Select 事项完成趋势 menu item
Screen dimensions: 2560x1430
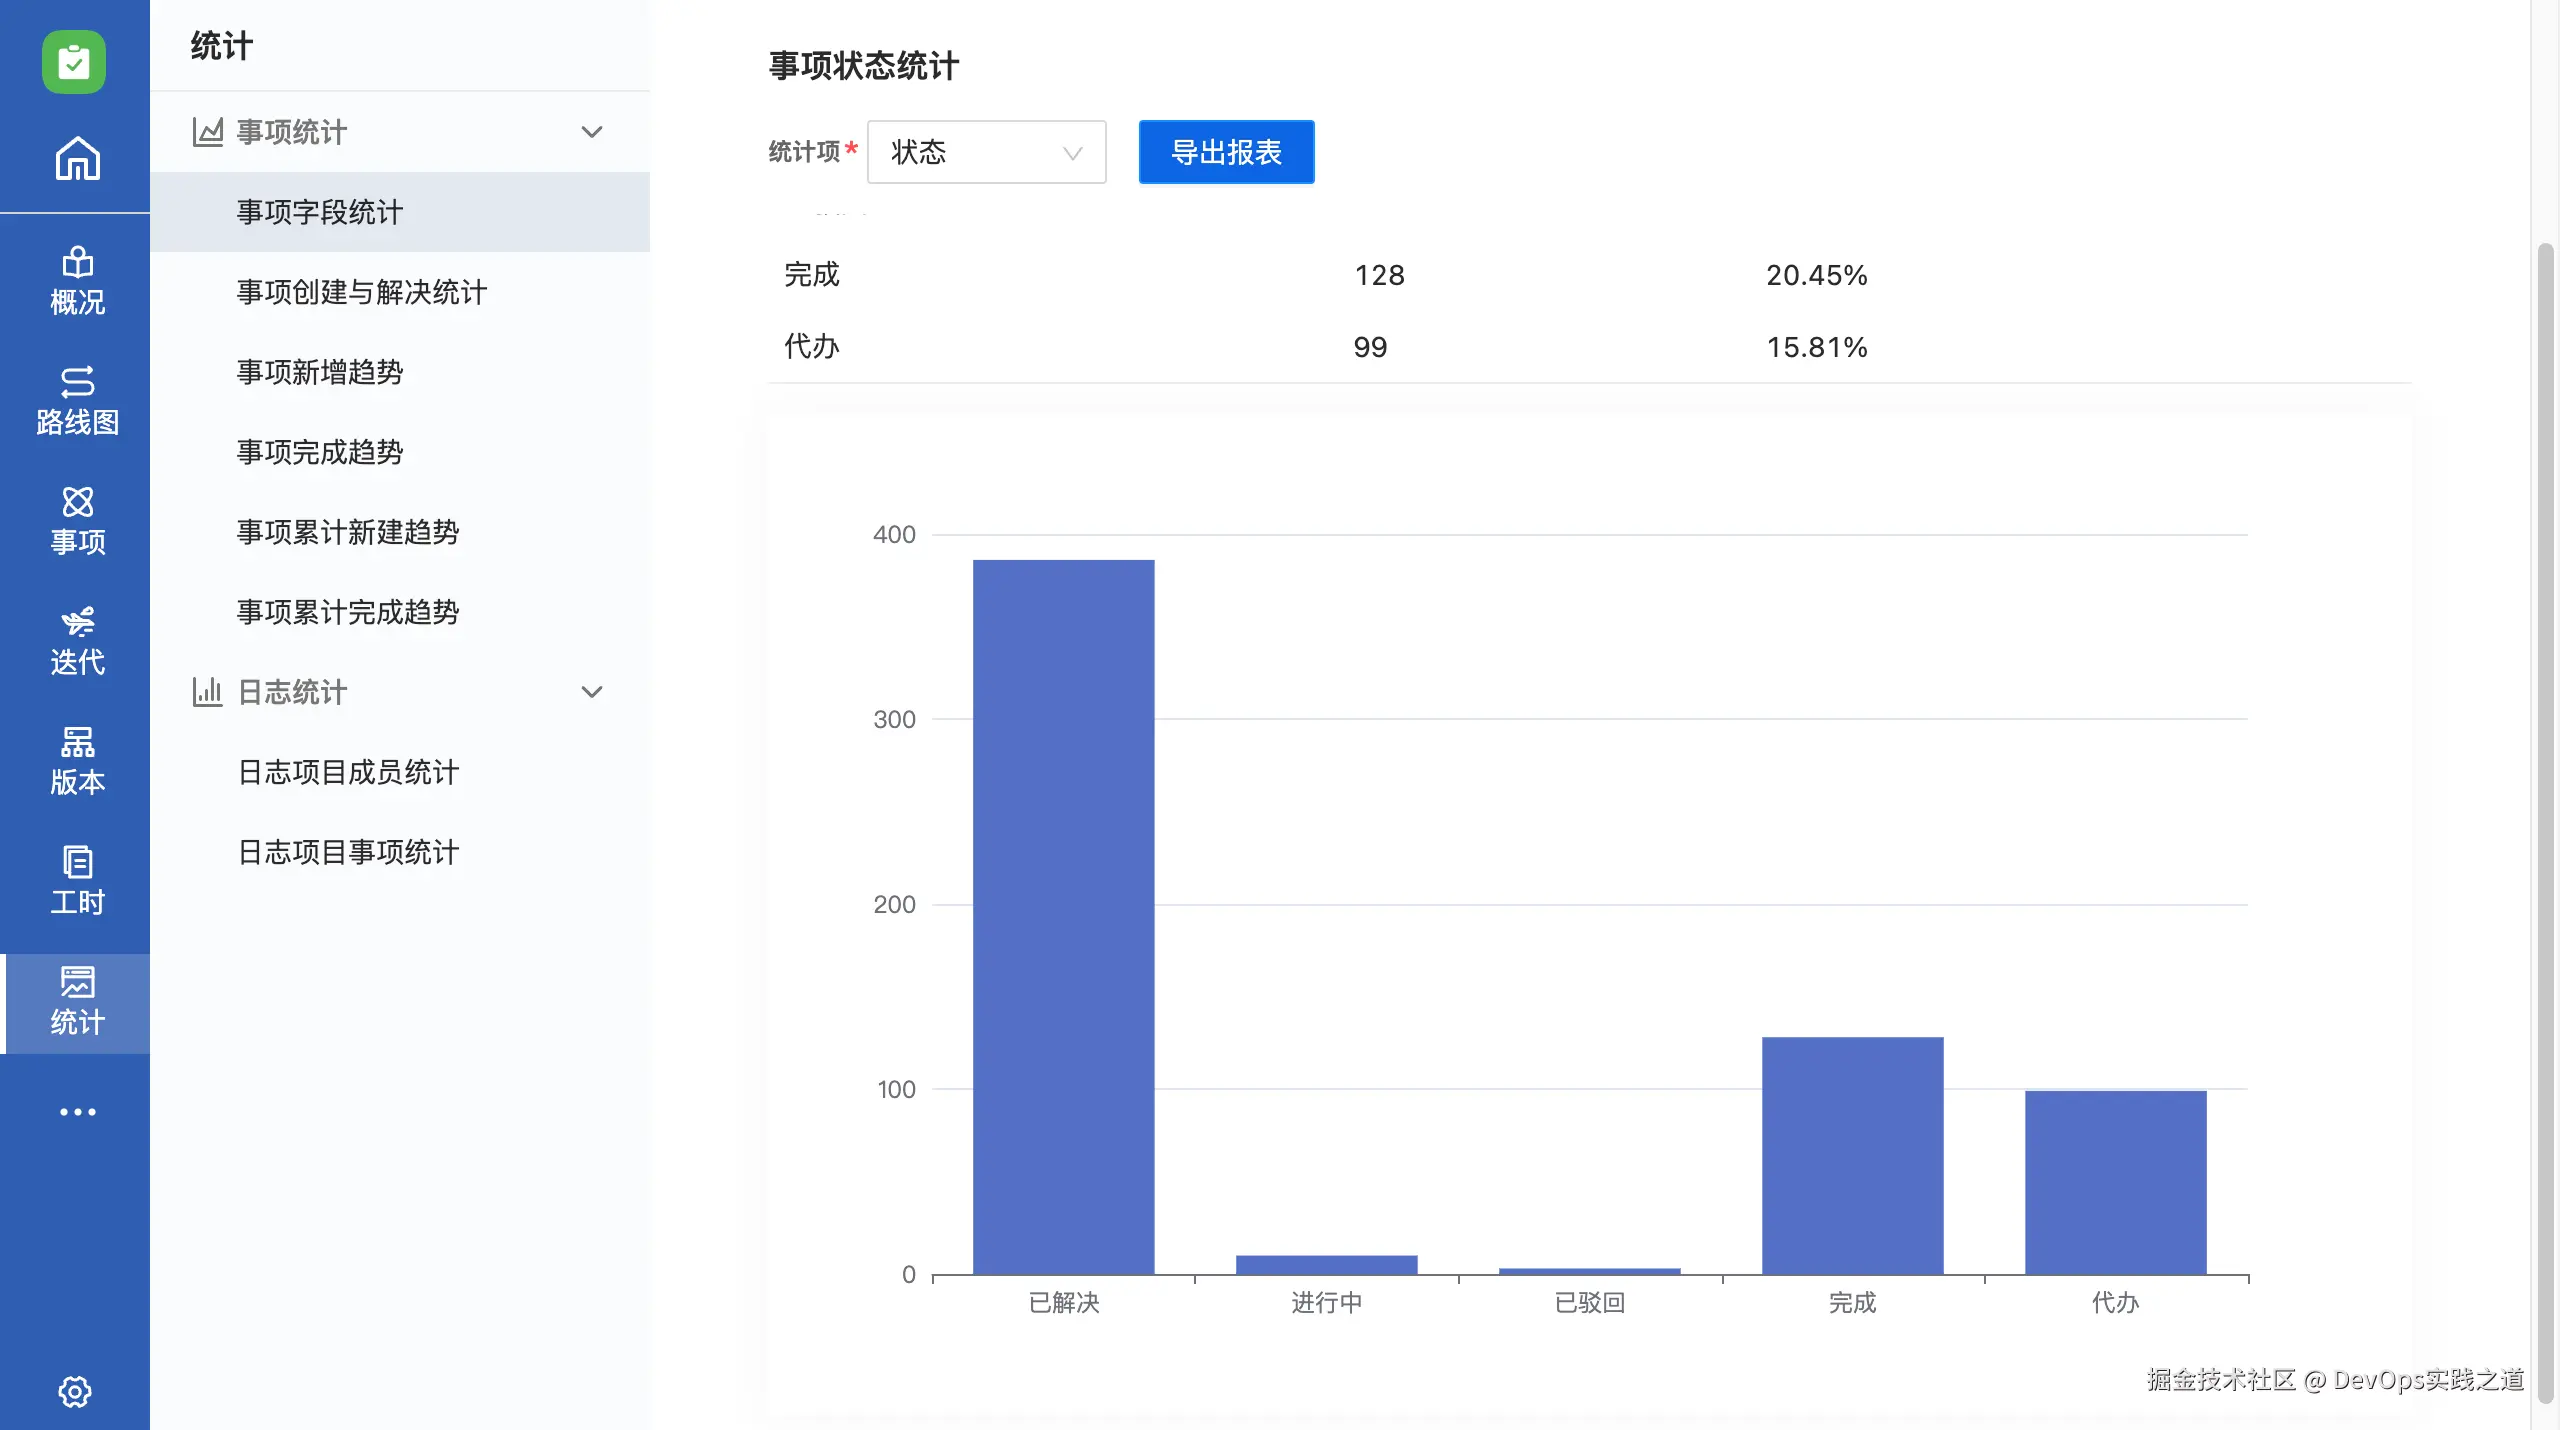[320, 452]
